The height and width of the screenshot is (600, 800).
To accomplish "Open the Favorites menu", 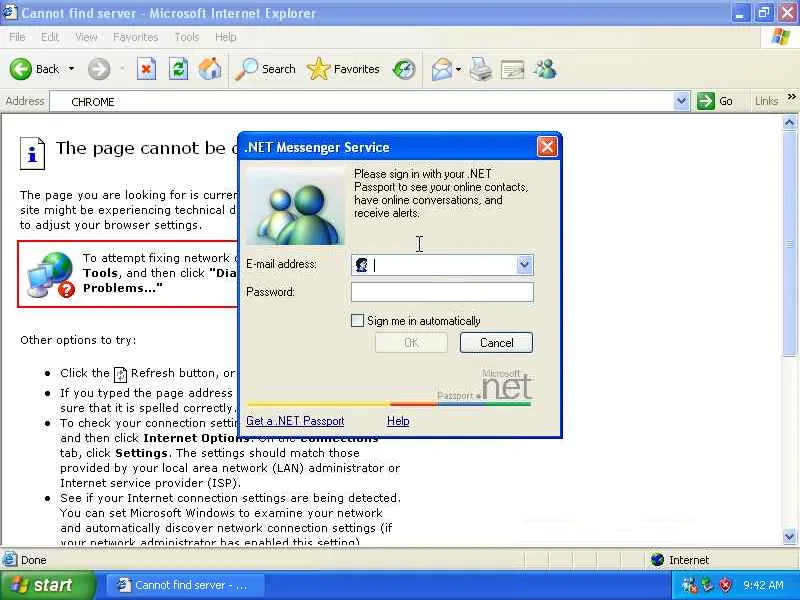I will (136, 37).
